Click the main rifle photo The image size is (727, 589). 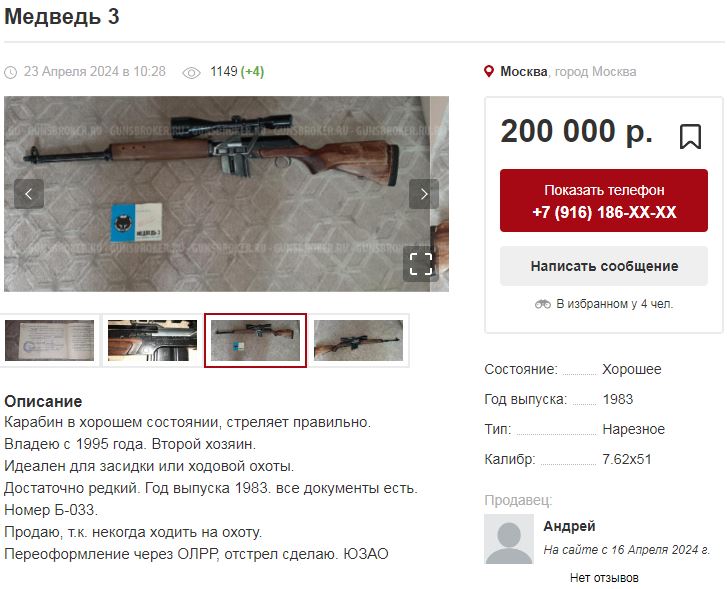[226, 194]
